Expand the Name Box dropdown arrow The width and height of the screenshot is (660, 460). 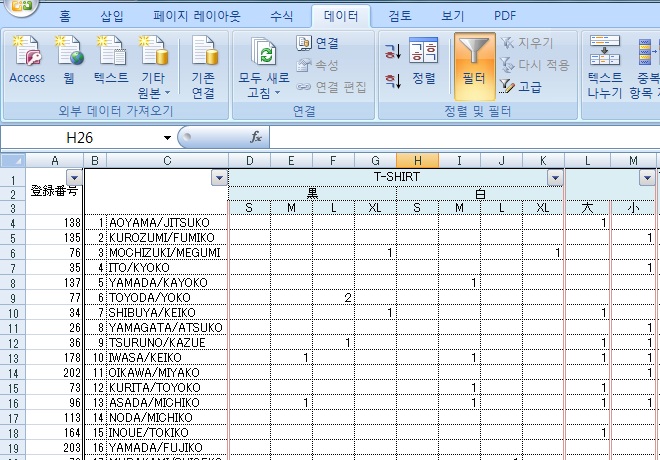point(168,137)
